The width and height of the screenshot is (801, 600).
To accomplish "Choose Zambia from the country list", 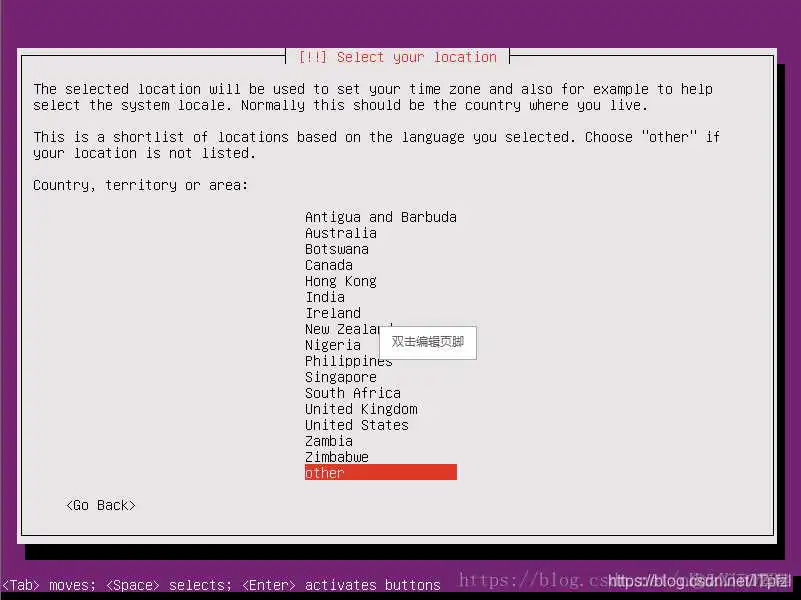I will point(328,440).
